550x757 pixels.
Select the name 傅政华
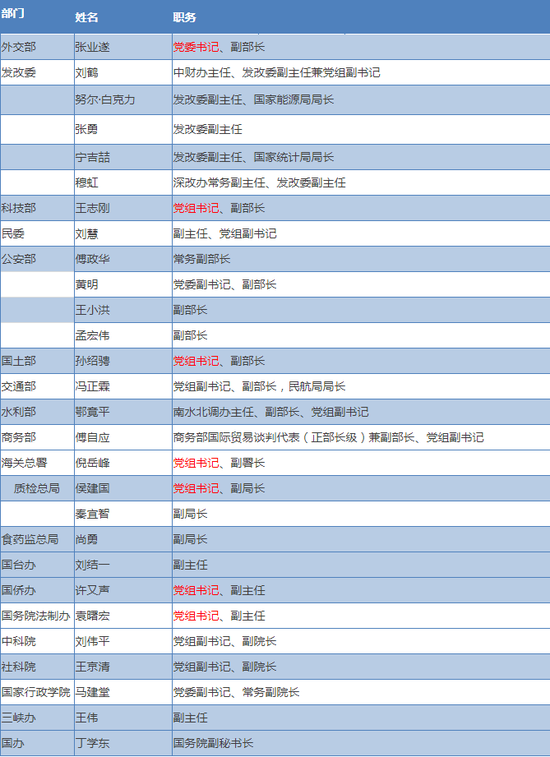coord(92,259)
